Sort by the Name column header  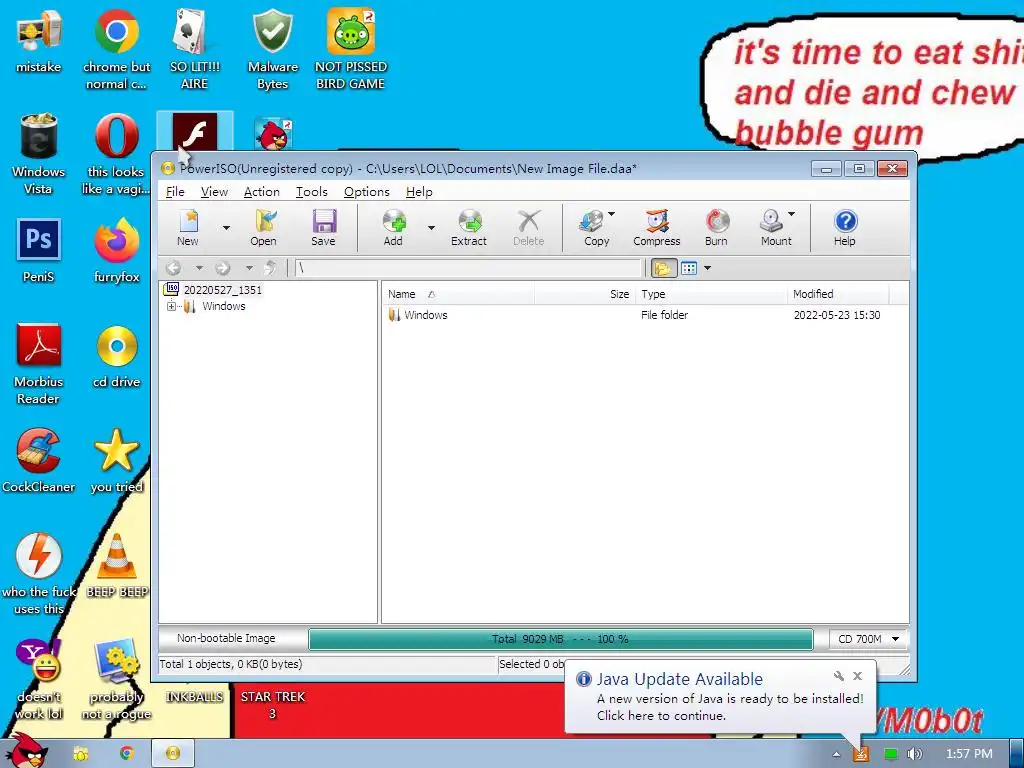[x=458, y=294]
